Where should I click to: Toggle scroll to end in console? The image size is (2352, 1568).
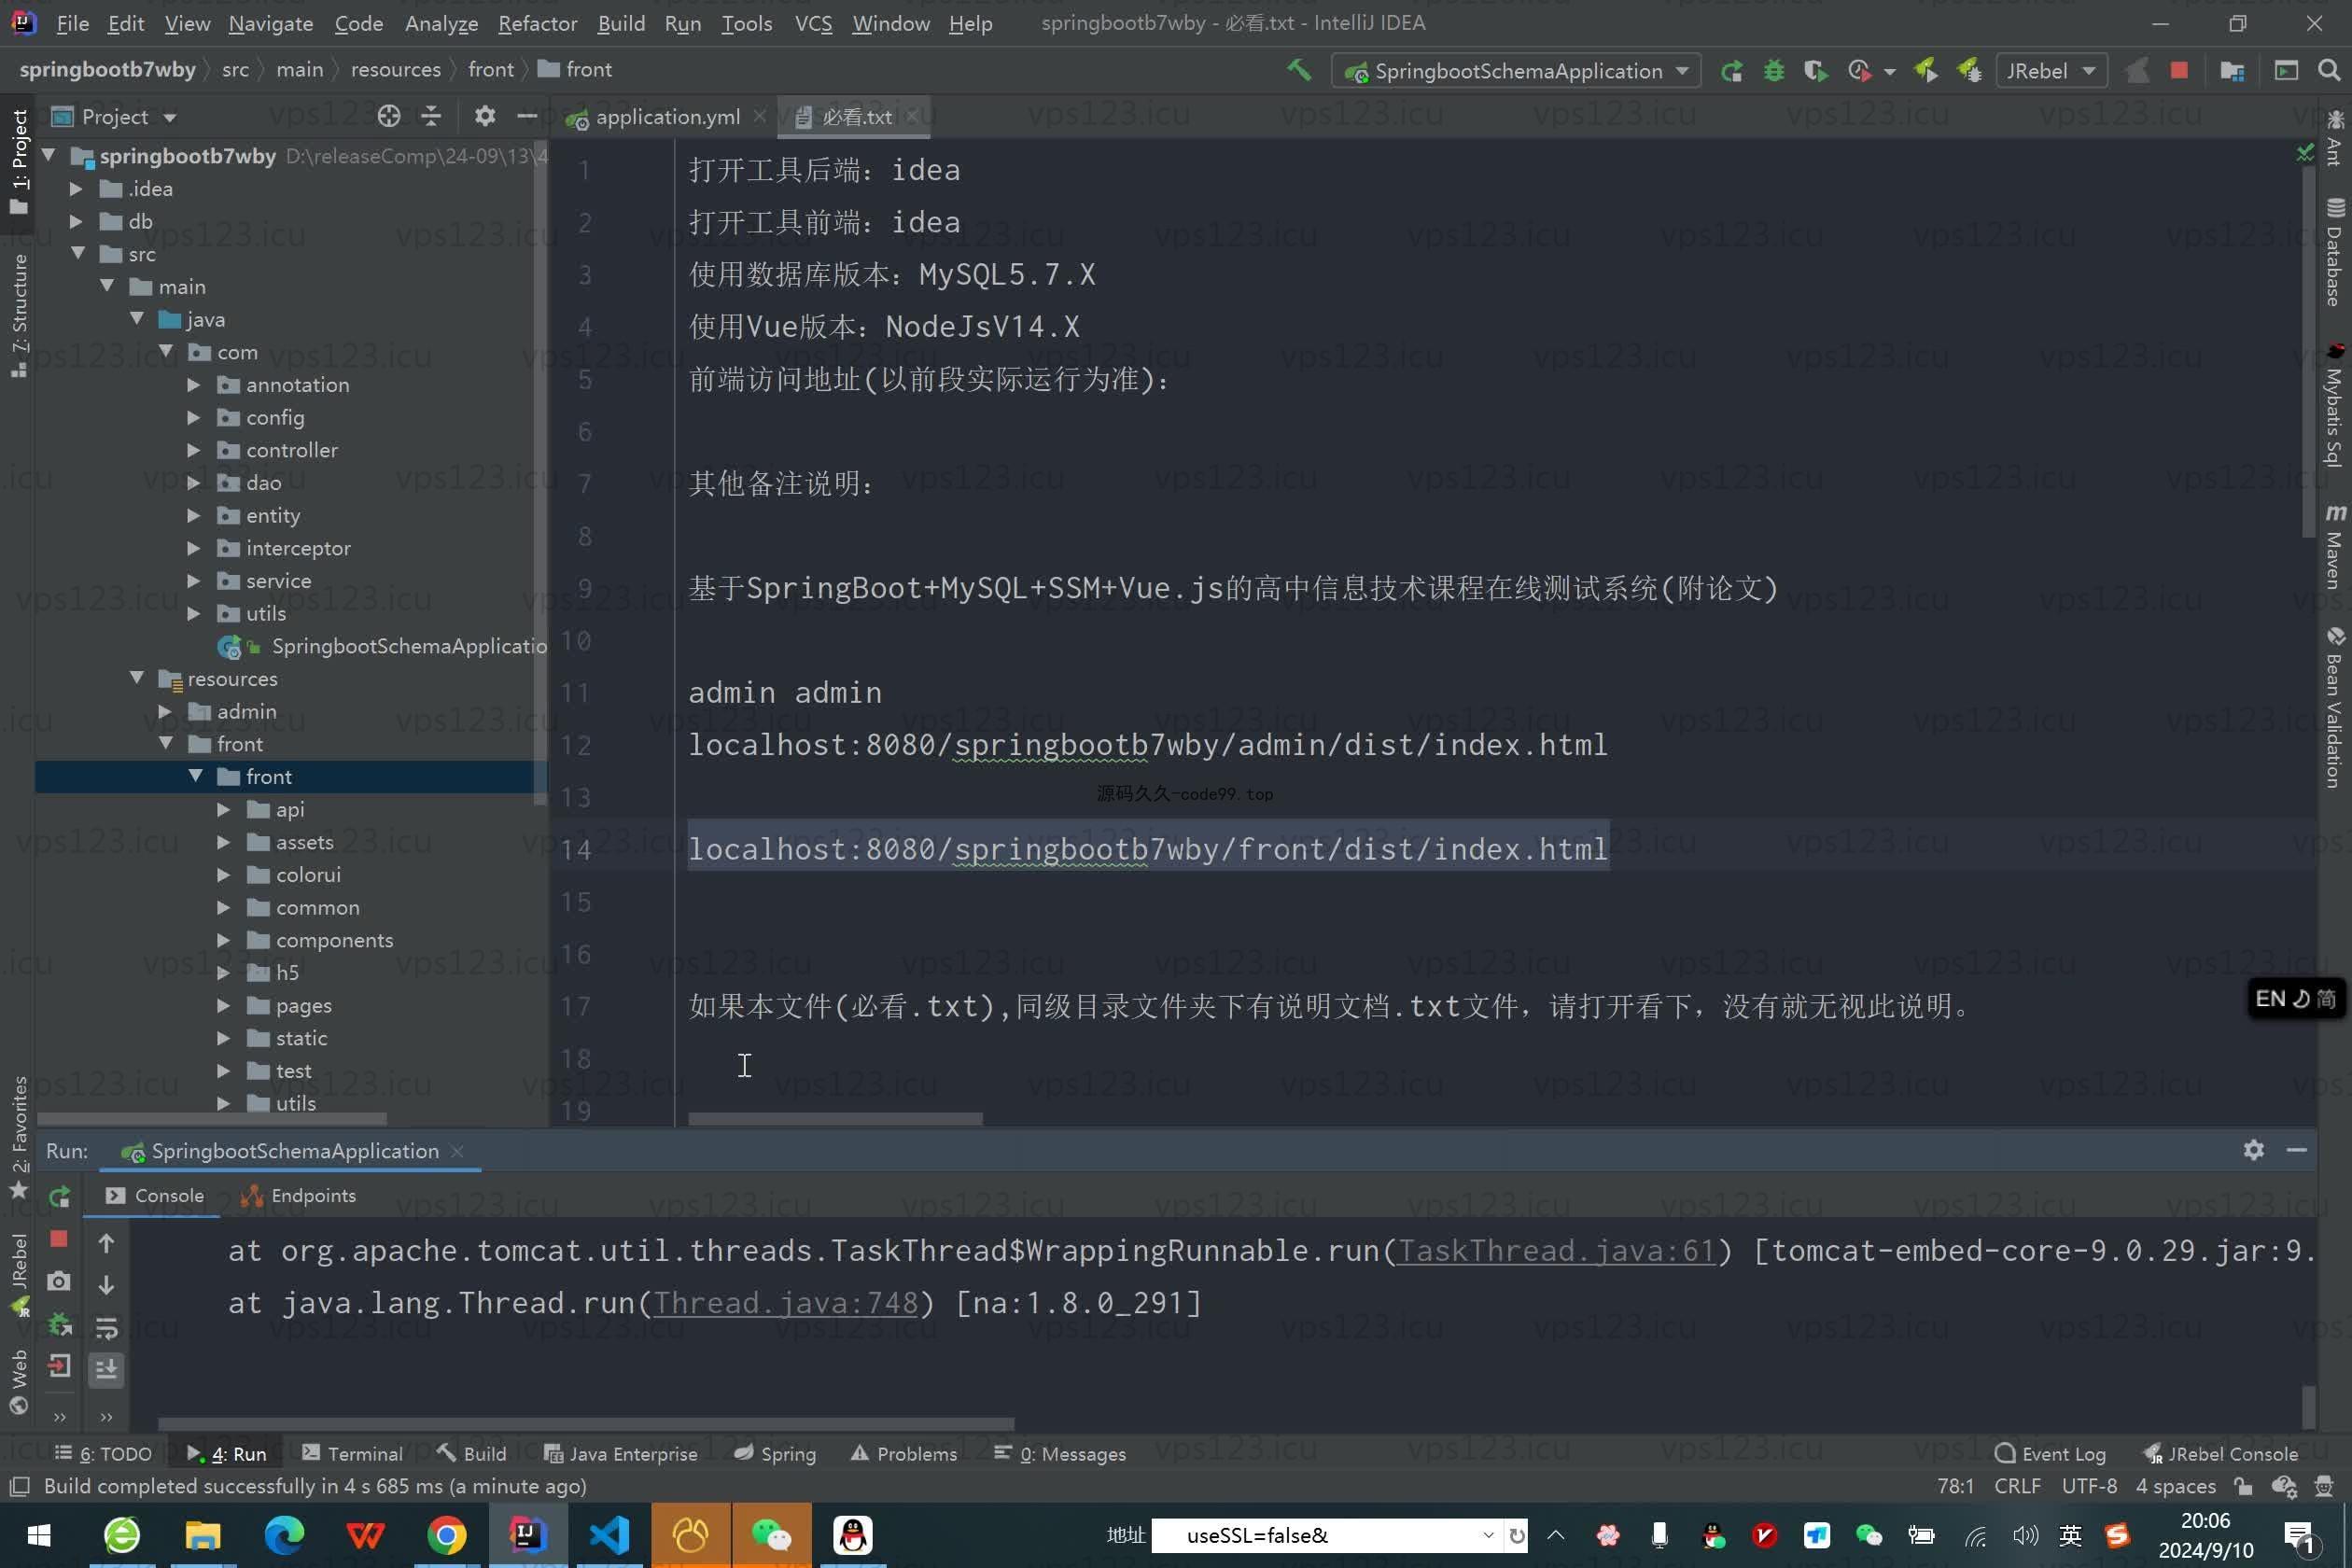106,1368
